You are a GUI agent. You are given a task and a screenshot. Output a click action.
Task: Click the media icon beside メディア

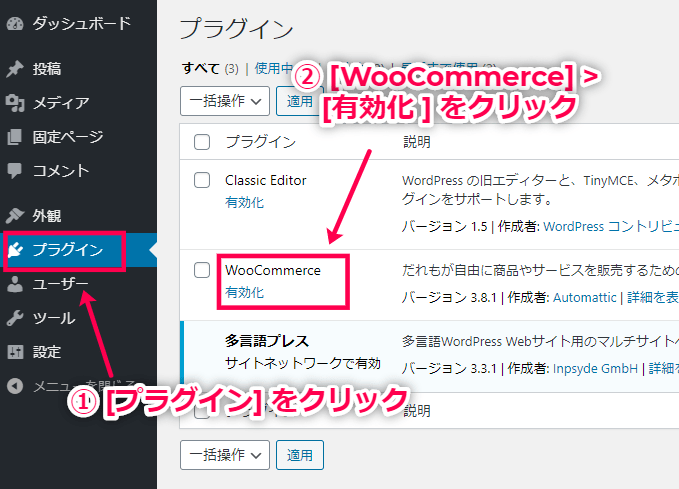15,103
